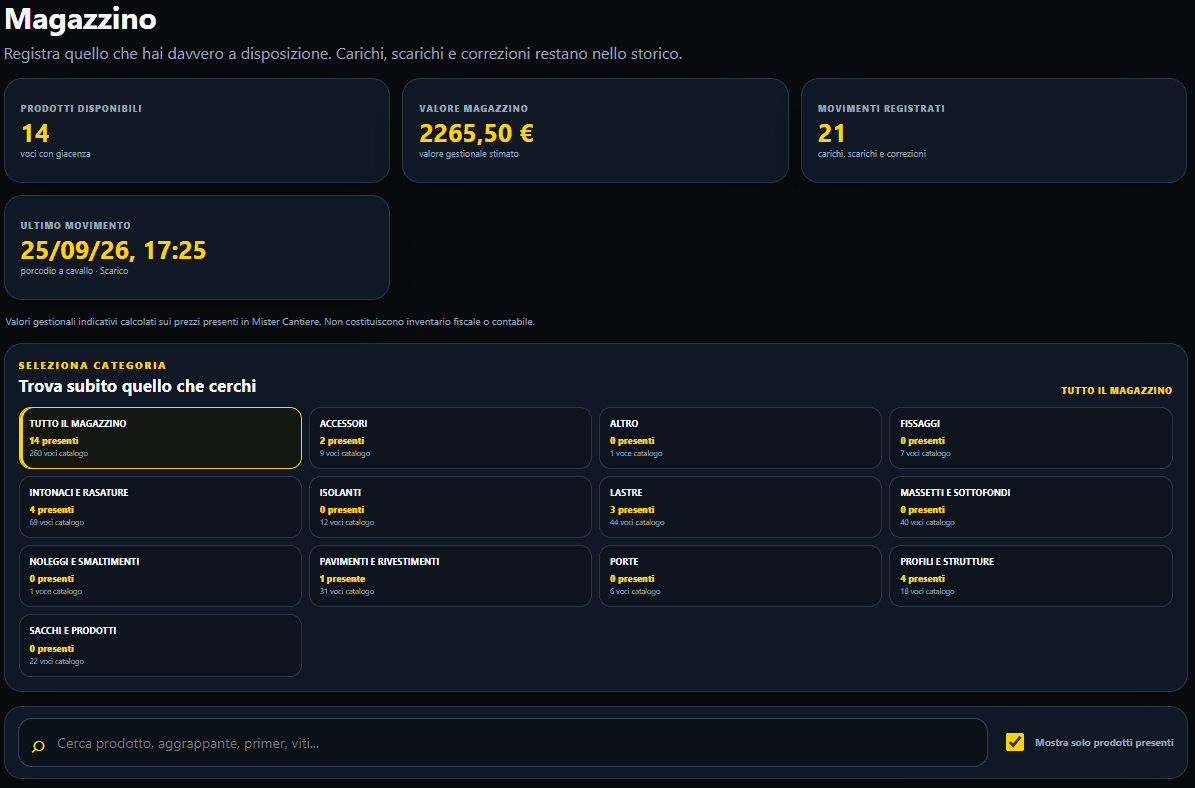
Task: Click the text "valore gestionale stimato"
Action: [469, 154]
